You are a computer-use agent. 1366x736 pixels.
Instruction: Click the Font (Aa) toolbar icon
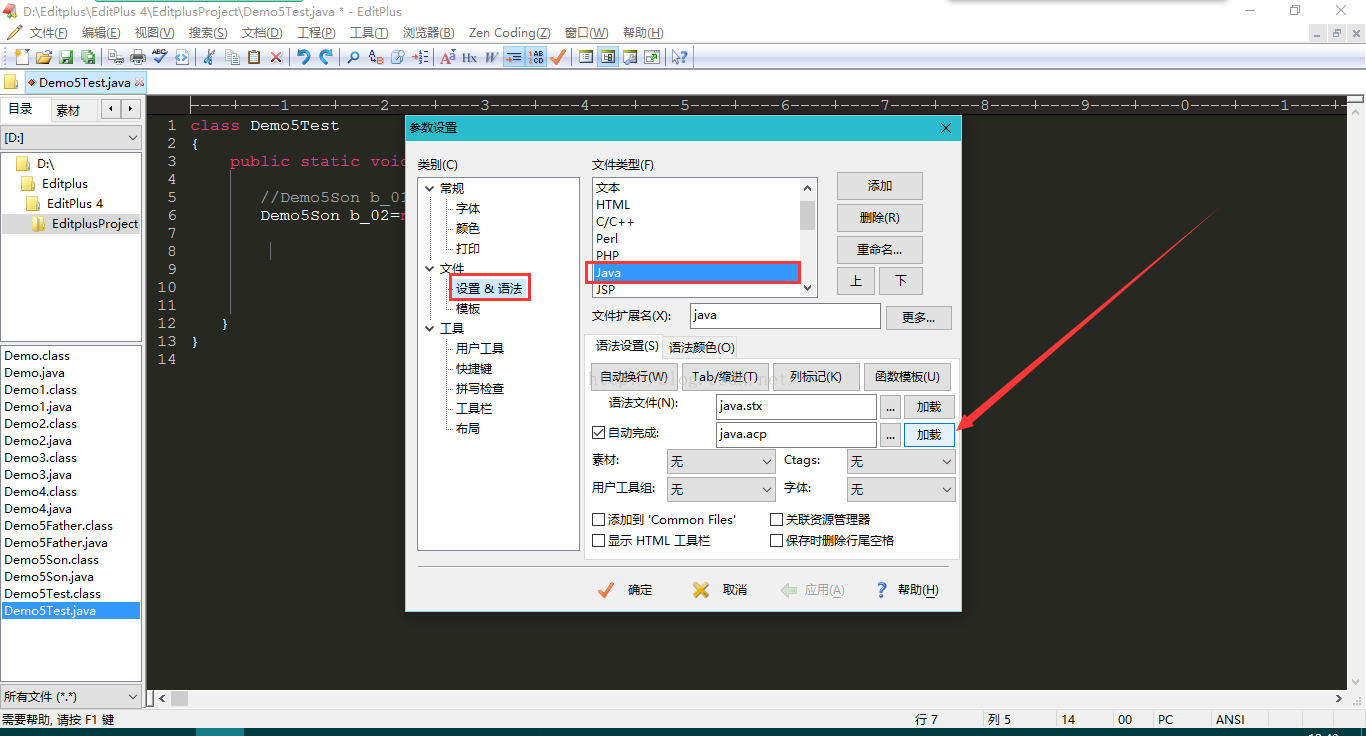[447, 57]
